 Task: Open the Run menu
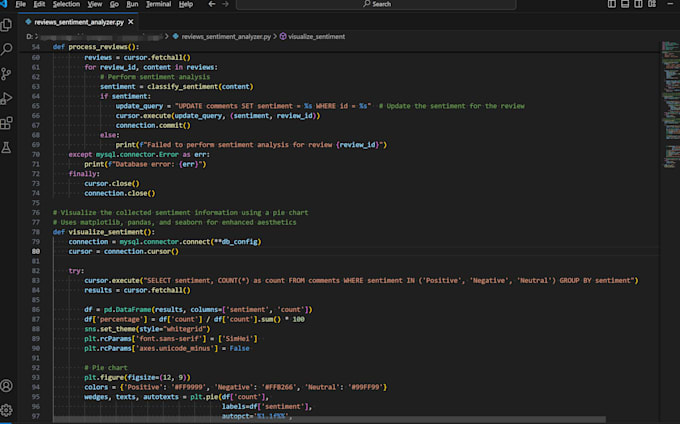[x=132, y=4]
